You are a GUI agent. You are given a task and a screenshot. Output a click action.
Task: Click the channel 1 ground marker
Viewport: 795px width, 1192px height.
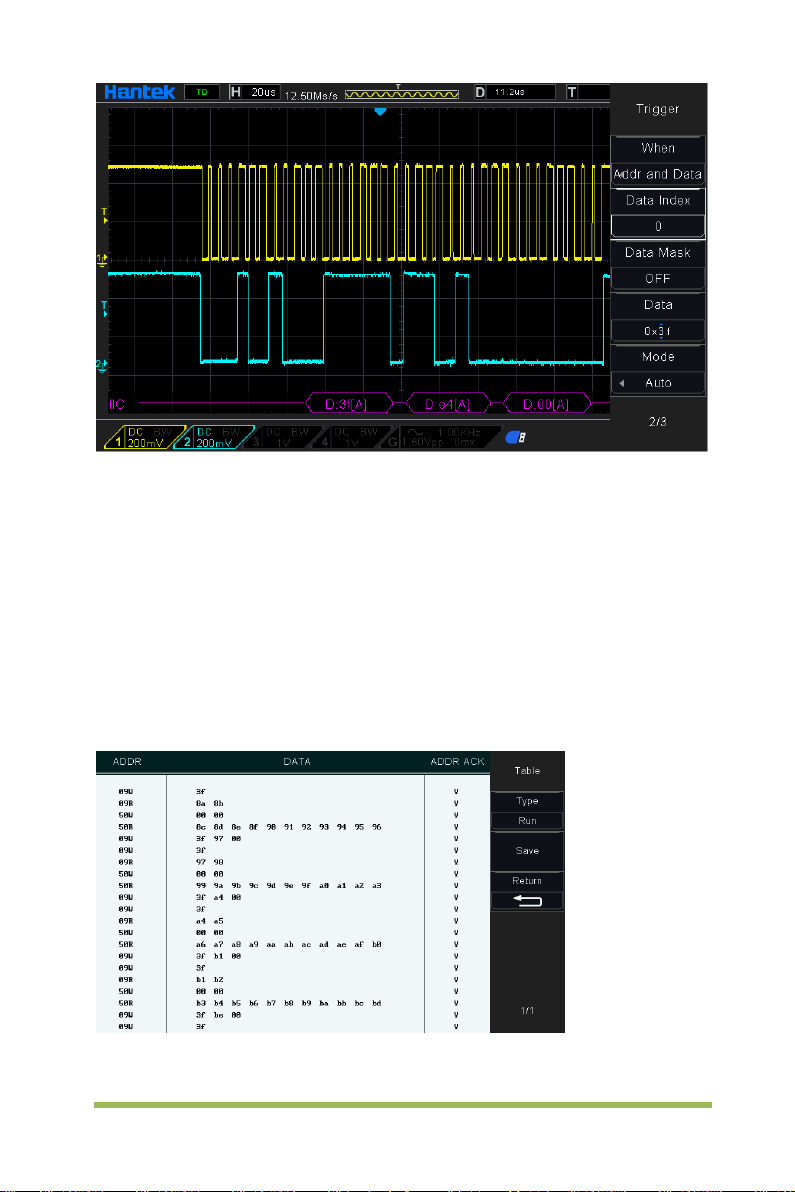tap(102, 259)
